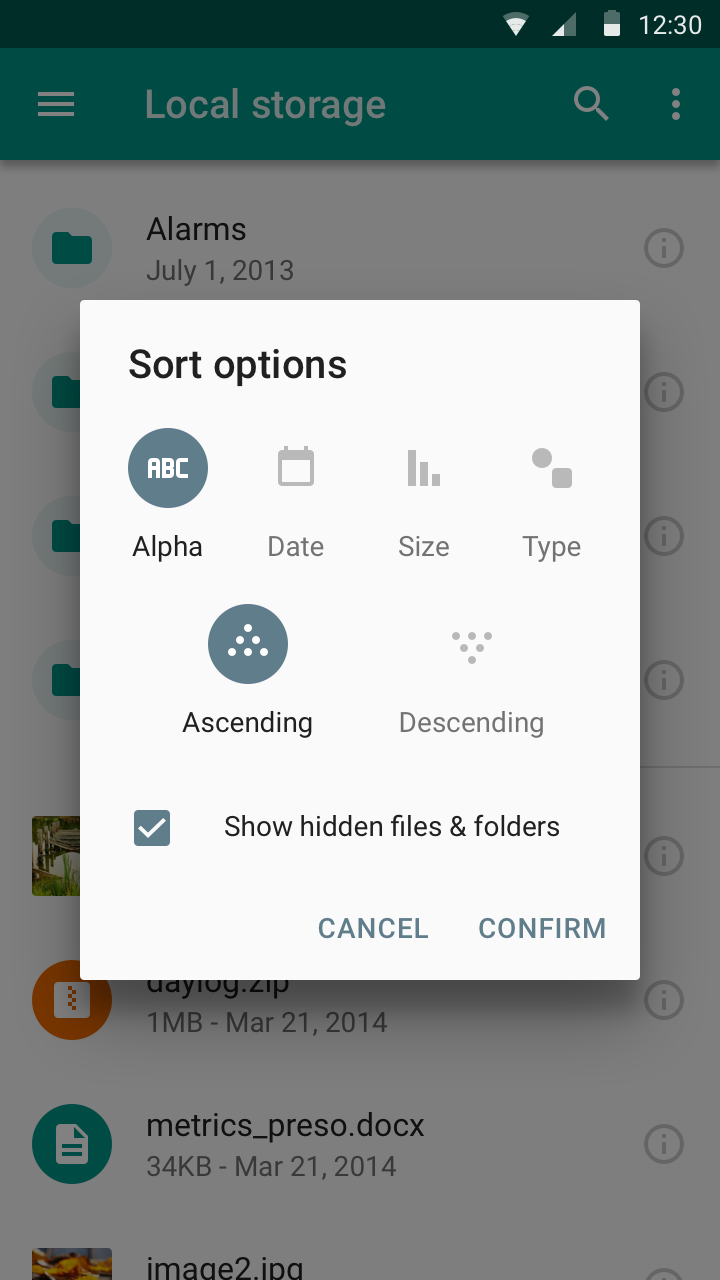Pick the Size bar-chart sort icon
Viewport: 720px width, 1280px height.
pyautogui.click(x=424, y=468)
